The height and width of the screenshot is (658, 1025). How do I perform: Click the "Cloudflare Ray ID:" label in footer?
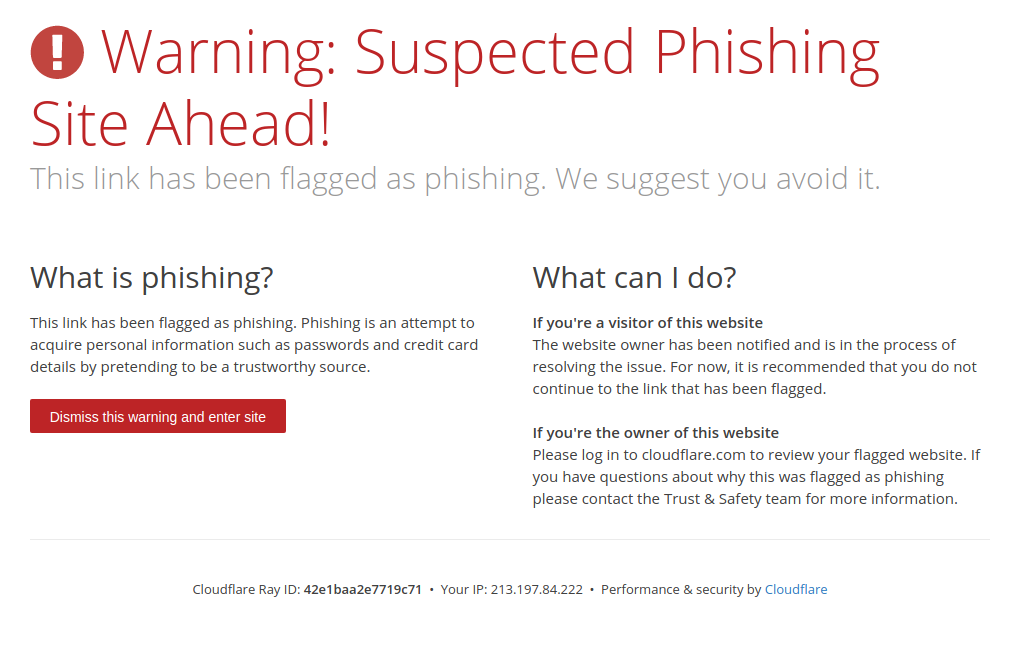pos(246,590)
